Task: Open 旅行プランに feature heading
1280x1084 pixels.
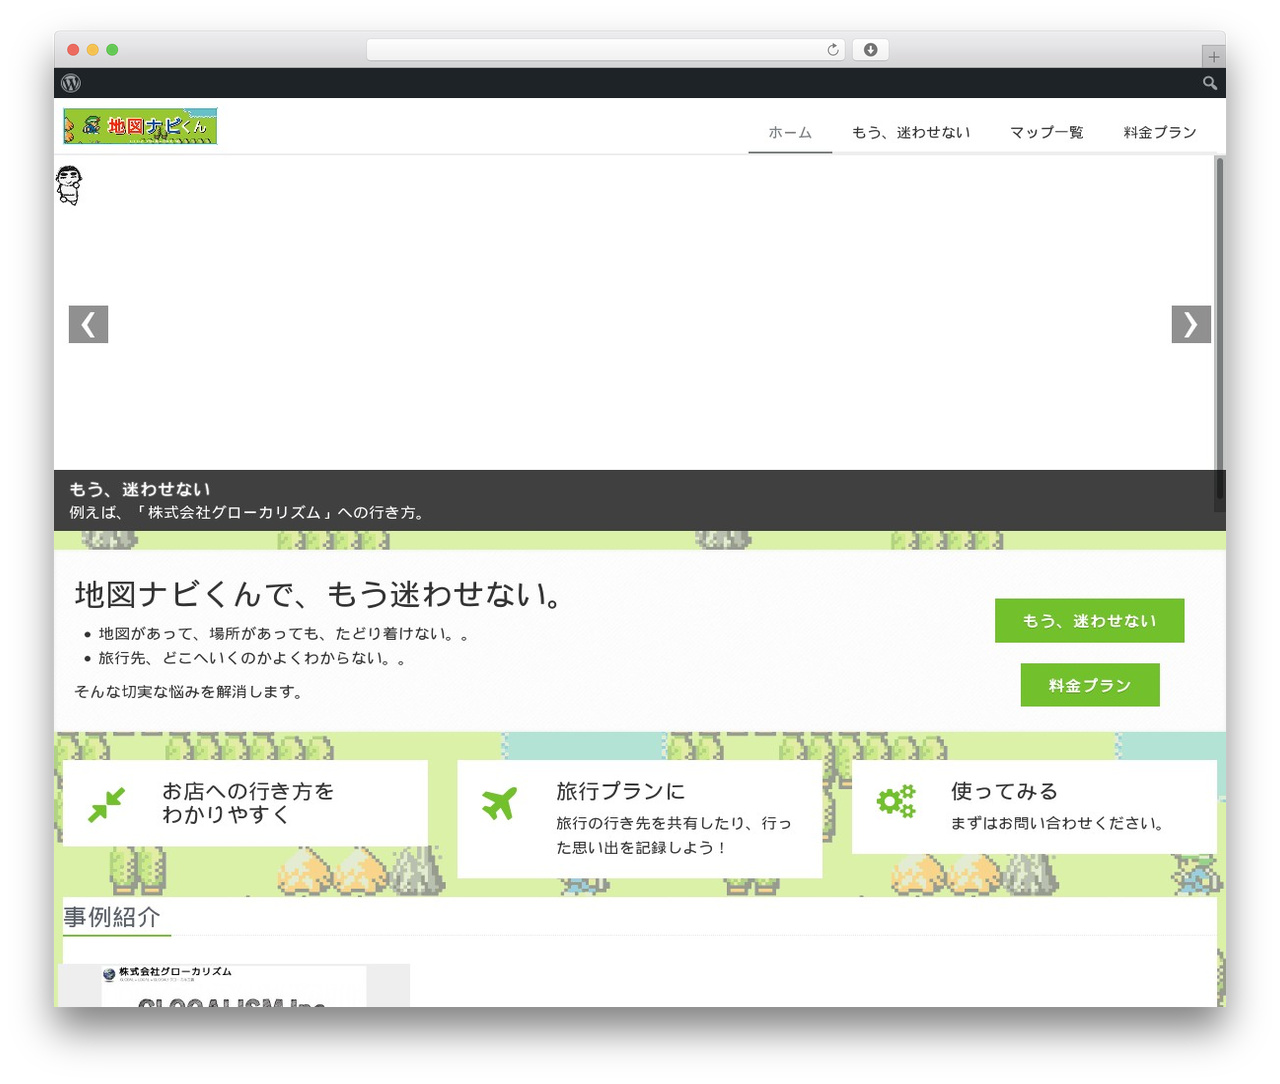Action: 621,791
